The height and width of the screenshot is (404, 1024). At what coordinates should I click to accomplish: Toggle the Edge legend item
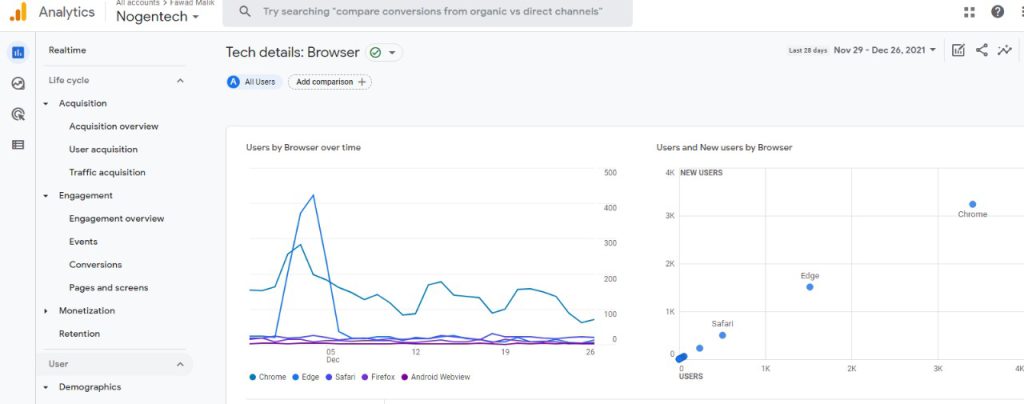point(306,377)
